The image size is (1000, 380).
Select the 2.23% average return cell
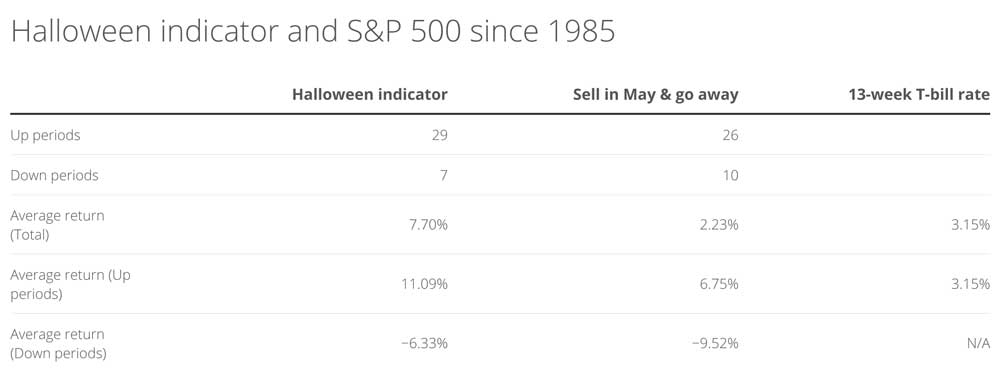point(720,224)
